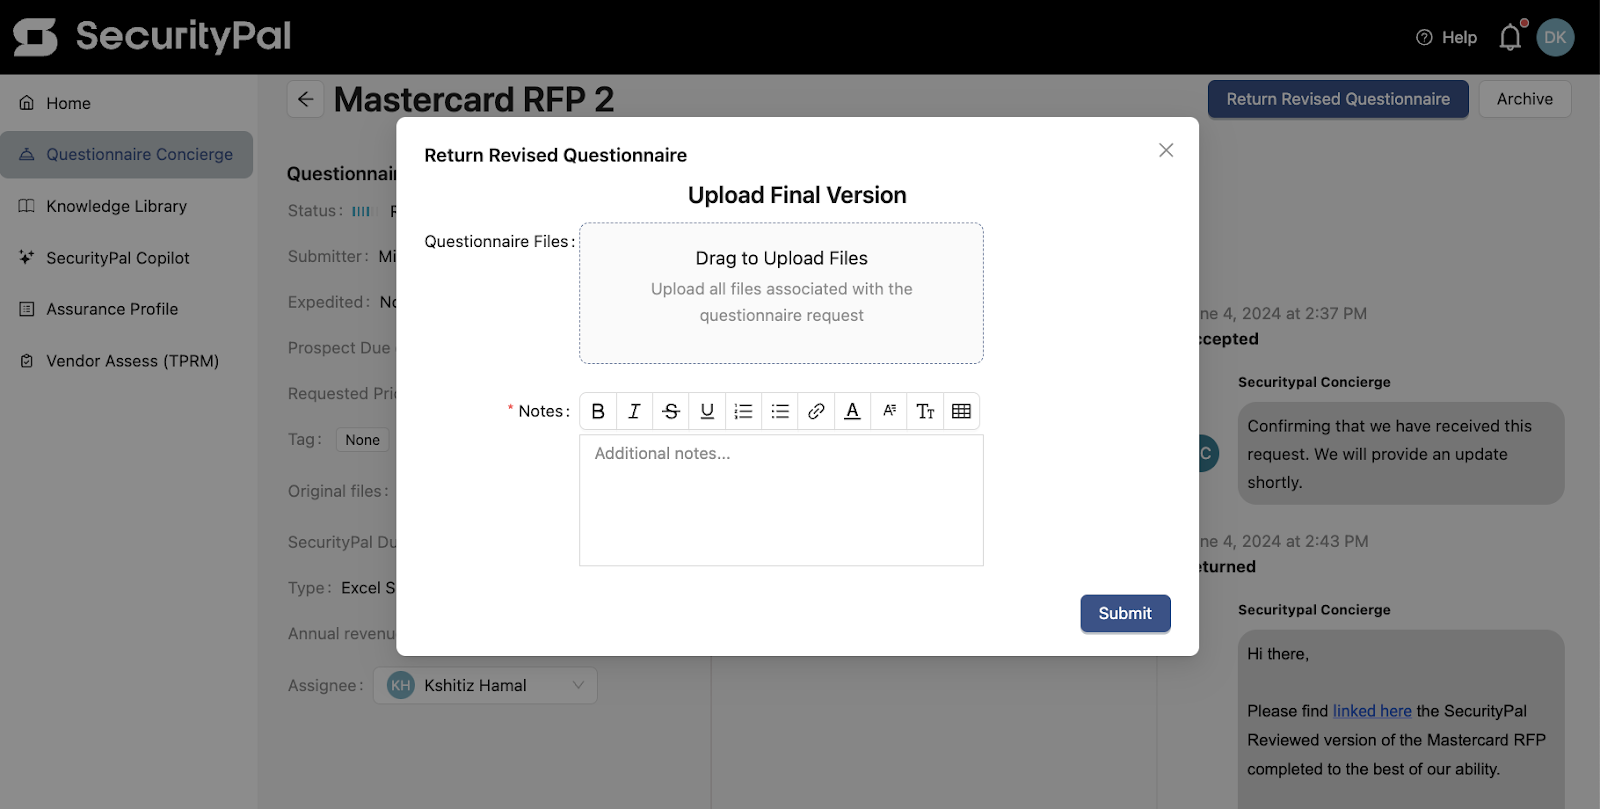1600x809 pixels.
Task: Click the Return Revised Questionnaire header button
Action: pyautogui.click(x=1338, y=99)
